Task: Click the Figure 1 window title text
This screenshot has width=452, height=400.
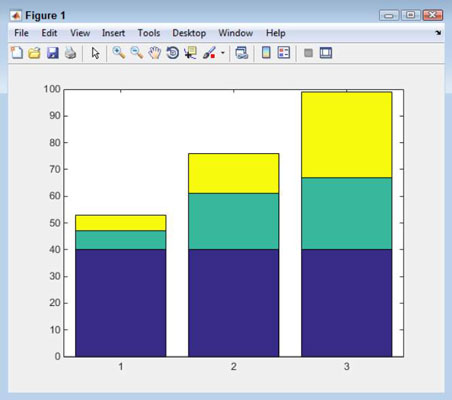Action: (45, 16)
